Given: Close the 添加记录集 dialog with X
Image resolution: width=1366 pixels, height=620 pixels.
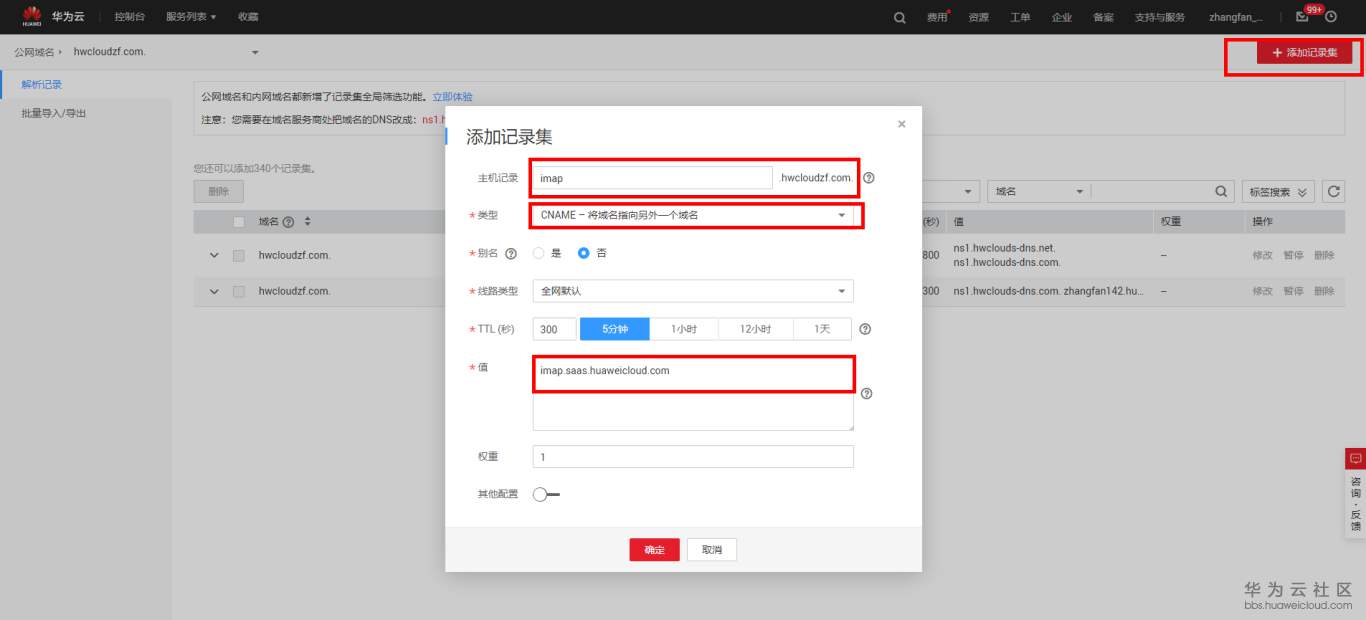Looking at the screenshot, I should [901, 124].
